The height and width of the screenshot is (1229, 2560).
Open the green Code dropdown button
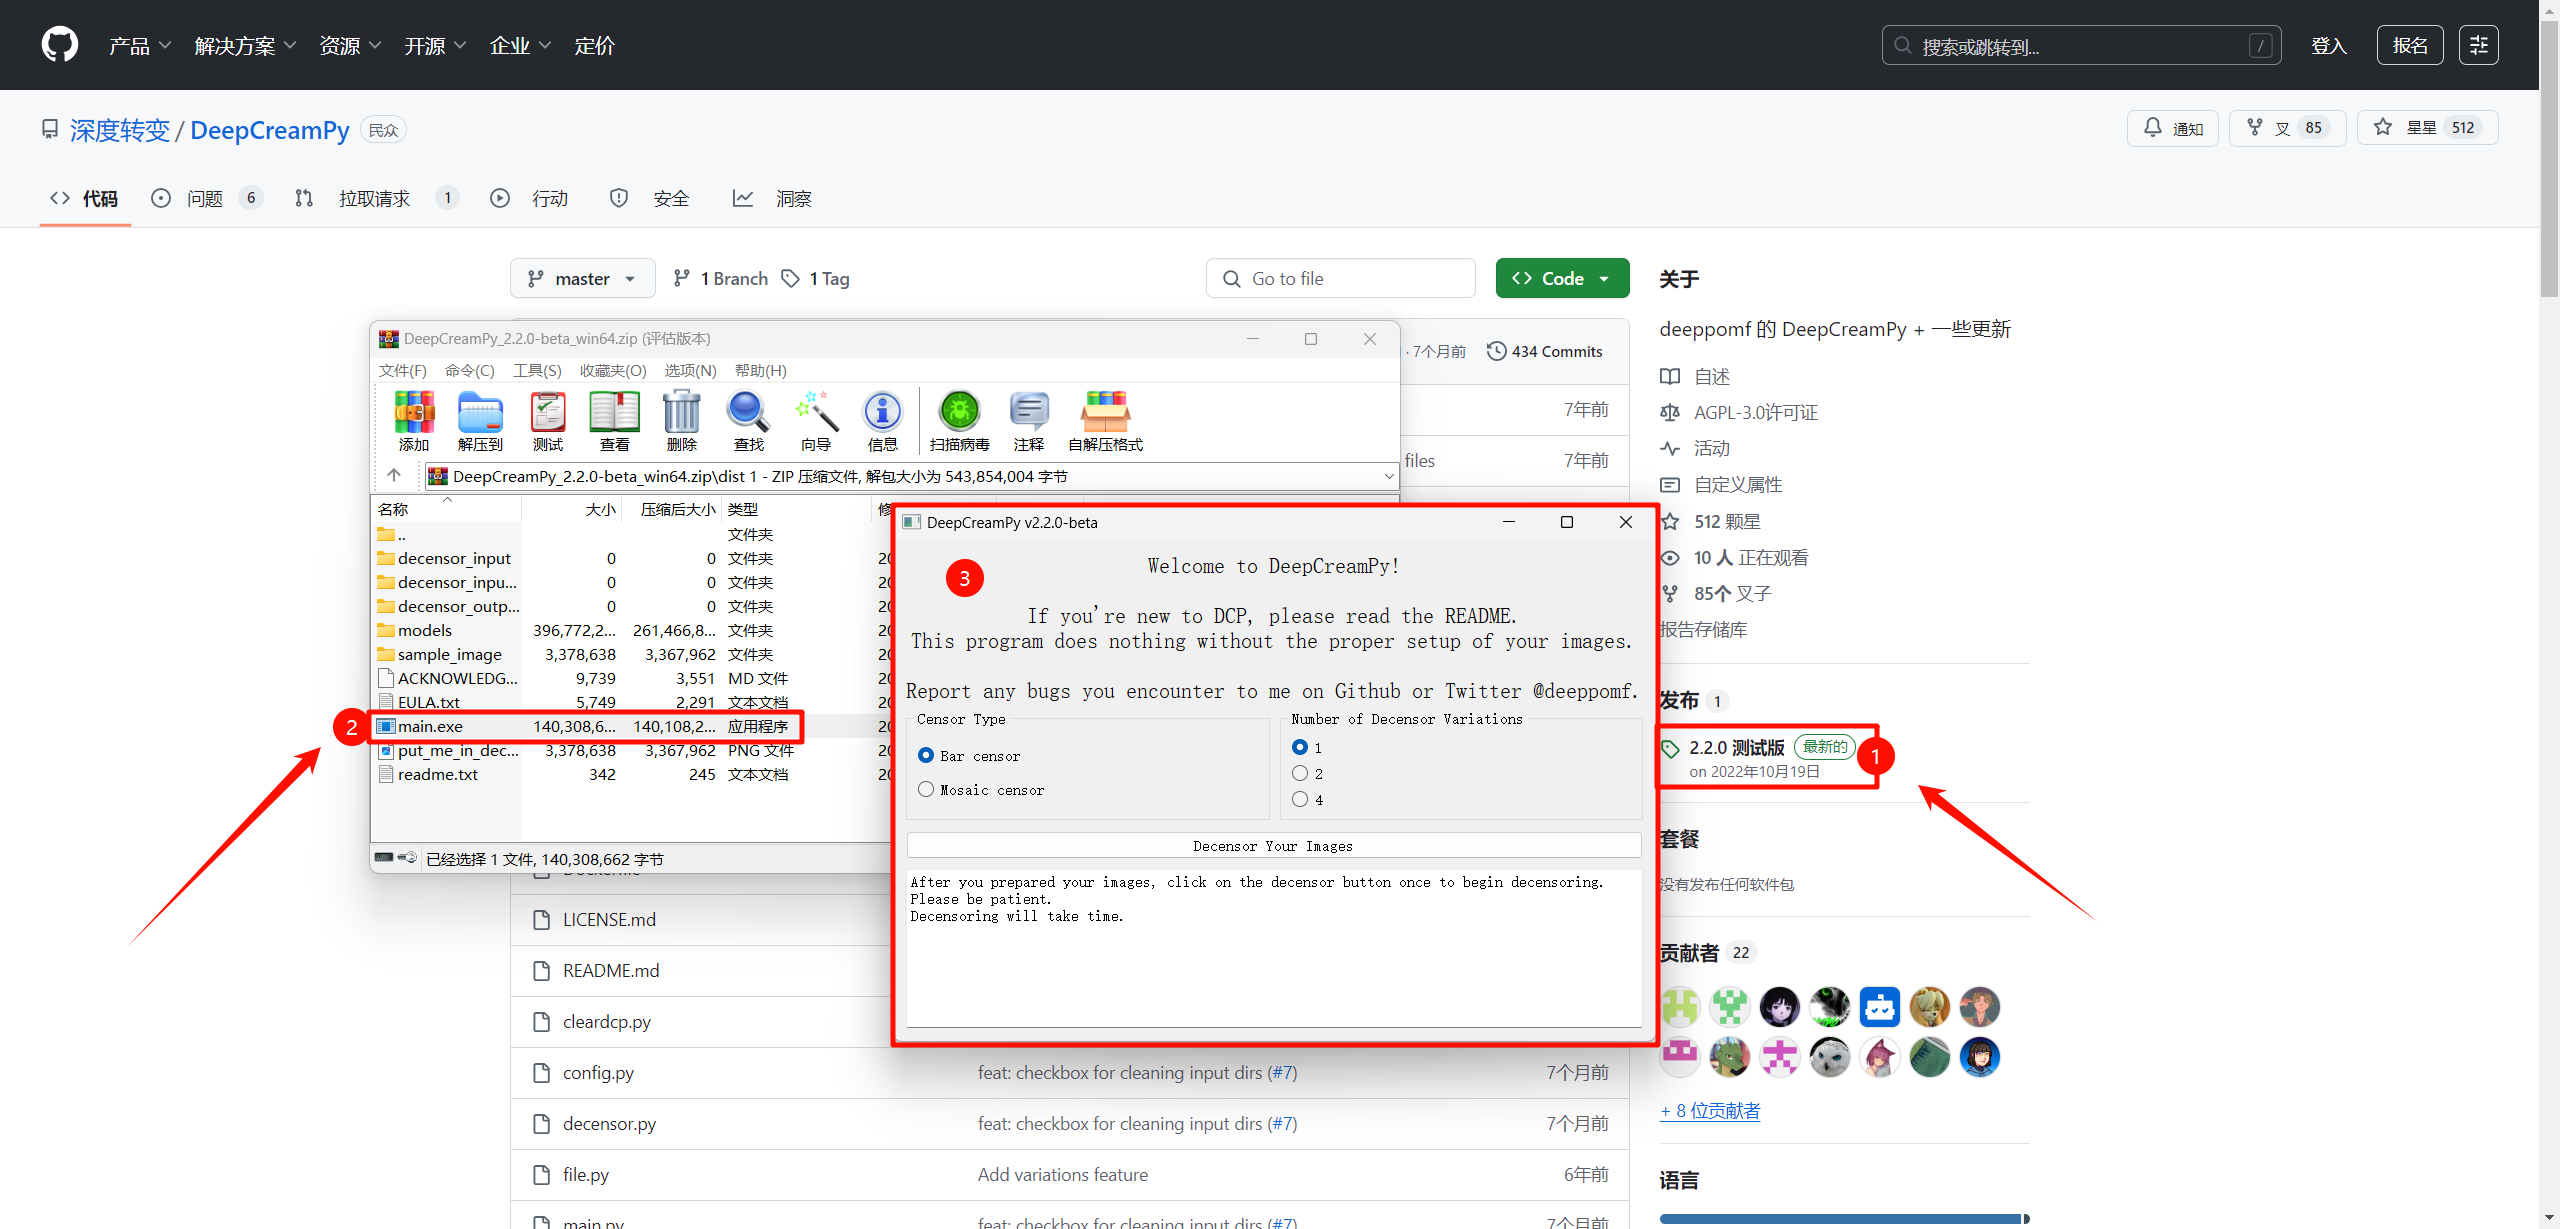[1562, 279]
